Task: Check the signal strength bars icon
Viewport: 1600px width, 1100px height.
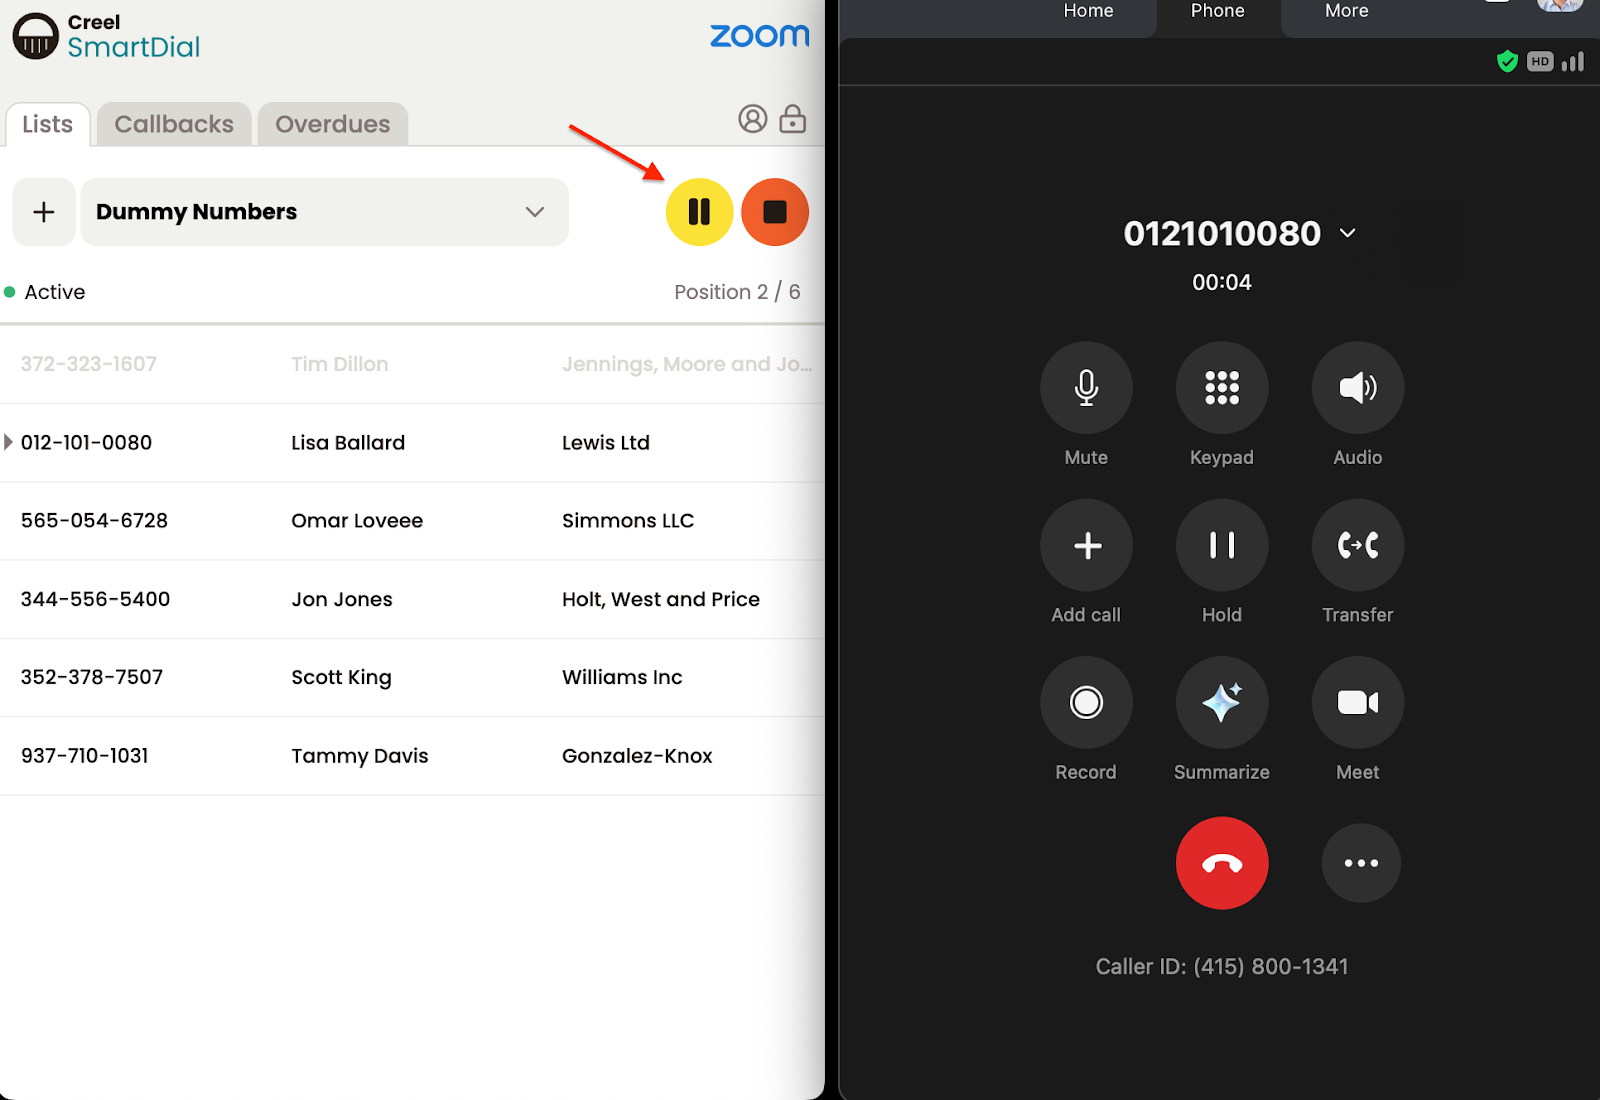Action: [x=1573, y=62]
